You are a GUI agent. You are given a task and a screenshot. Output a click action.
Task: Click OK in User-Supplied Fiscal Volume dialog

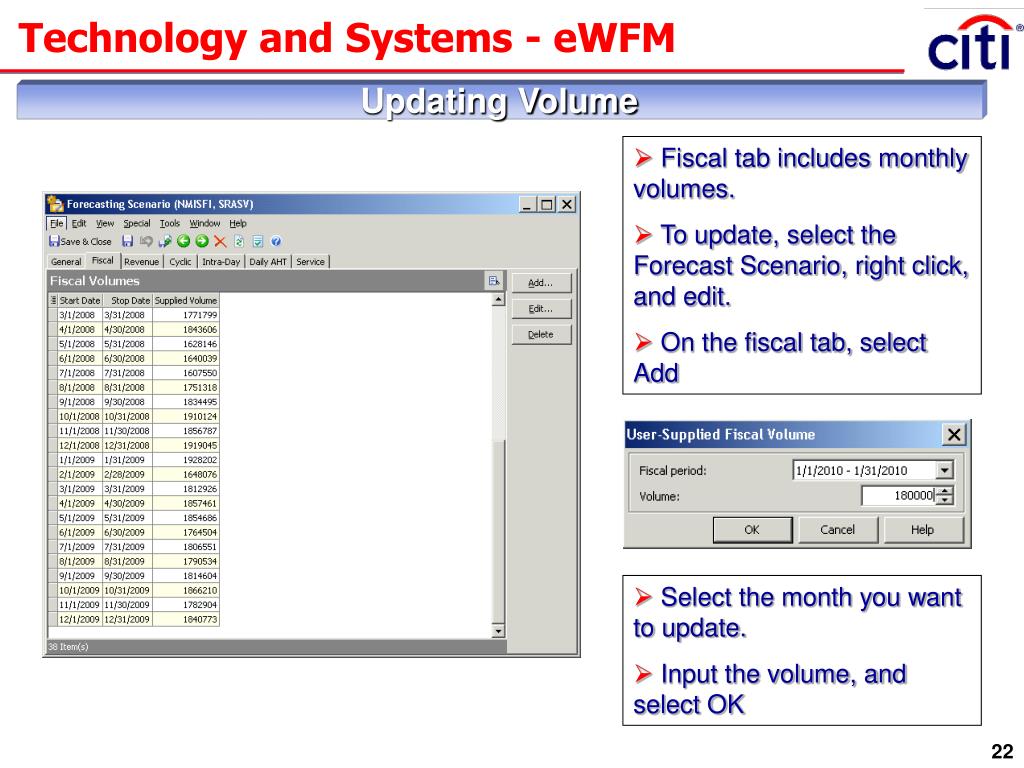point(752,530)
